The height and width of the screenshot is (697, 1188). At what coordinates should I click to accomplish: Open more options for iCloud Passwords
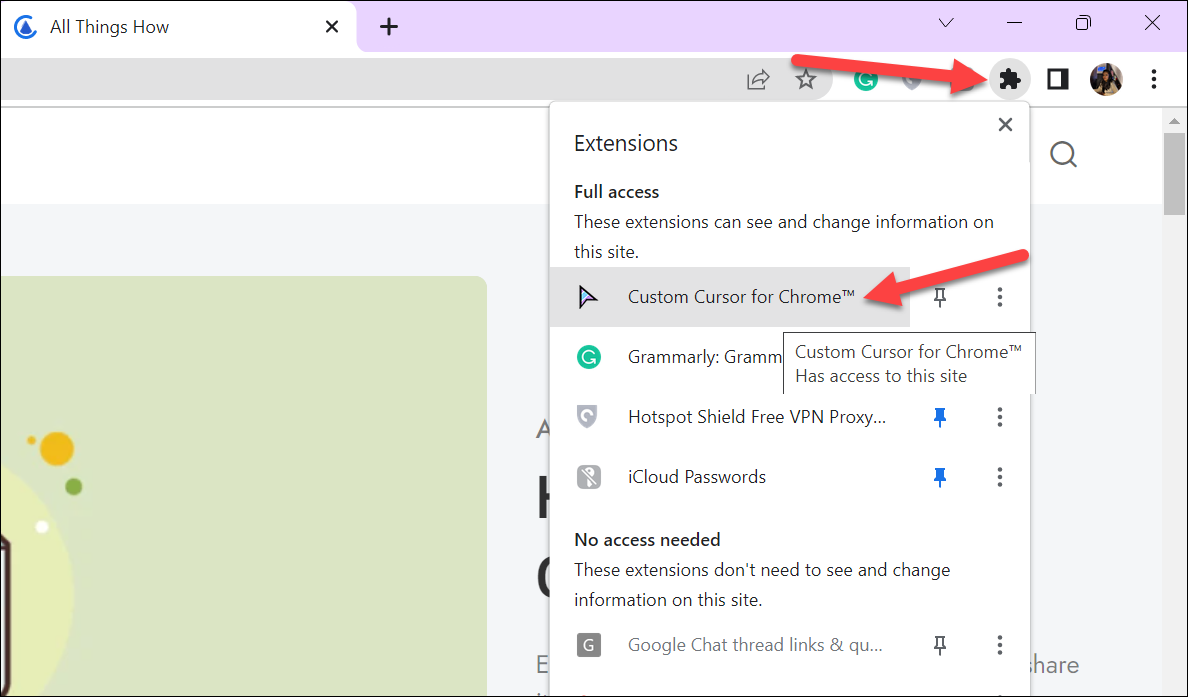point(999,477)
